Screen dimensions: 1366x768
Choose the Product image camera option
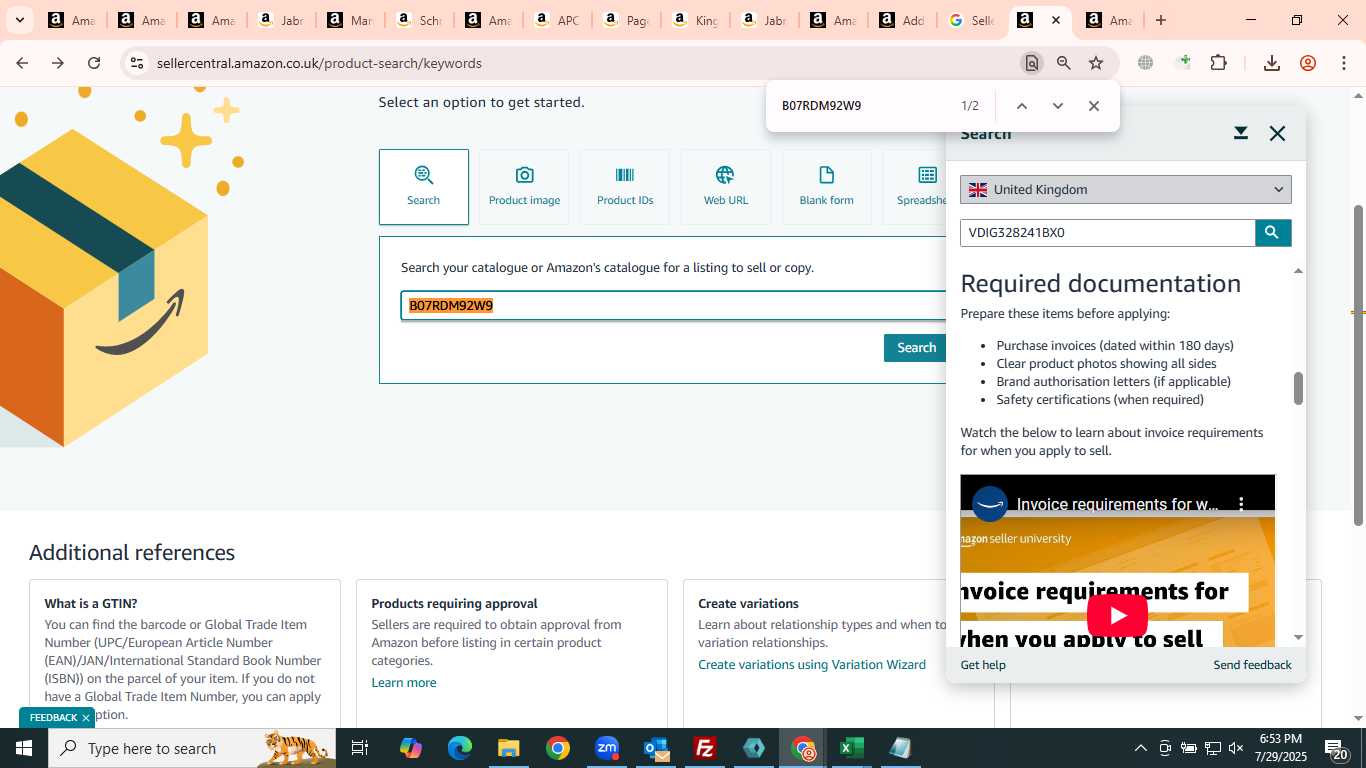[524, 187]
